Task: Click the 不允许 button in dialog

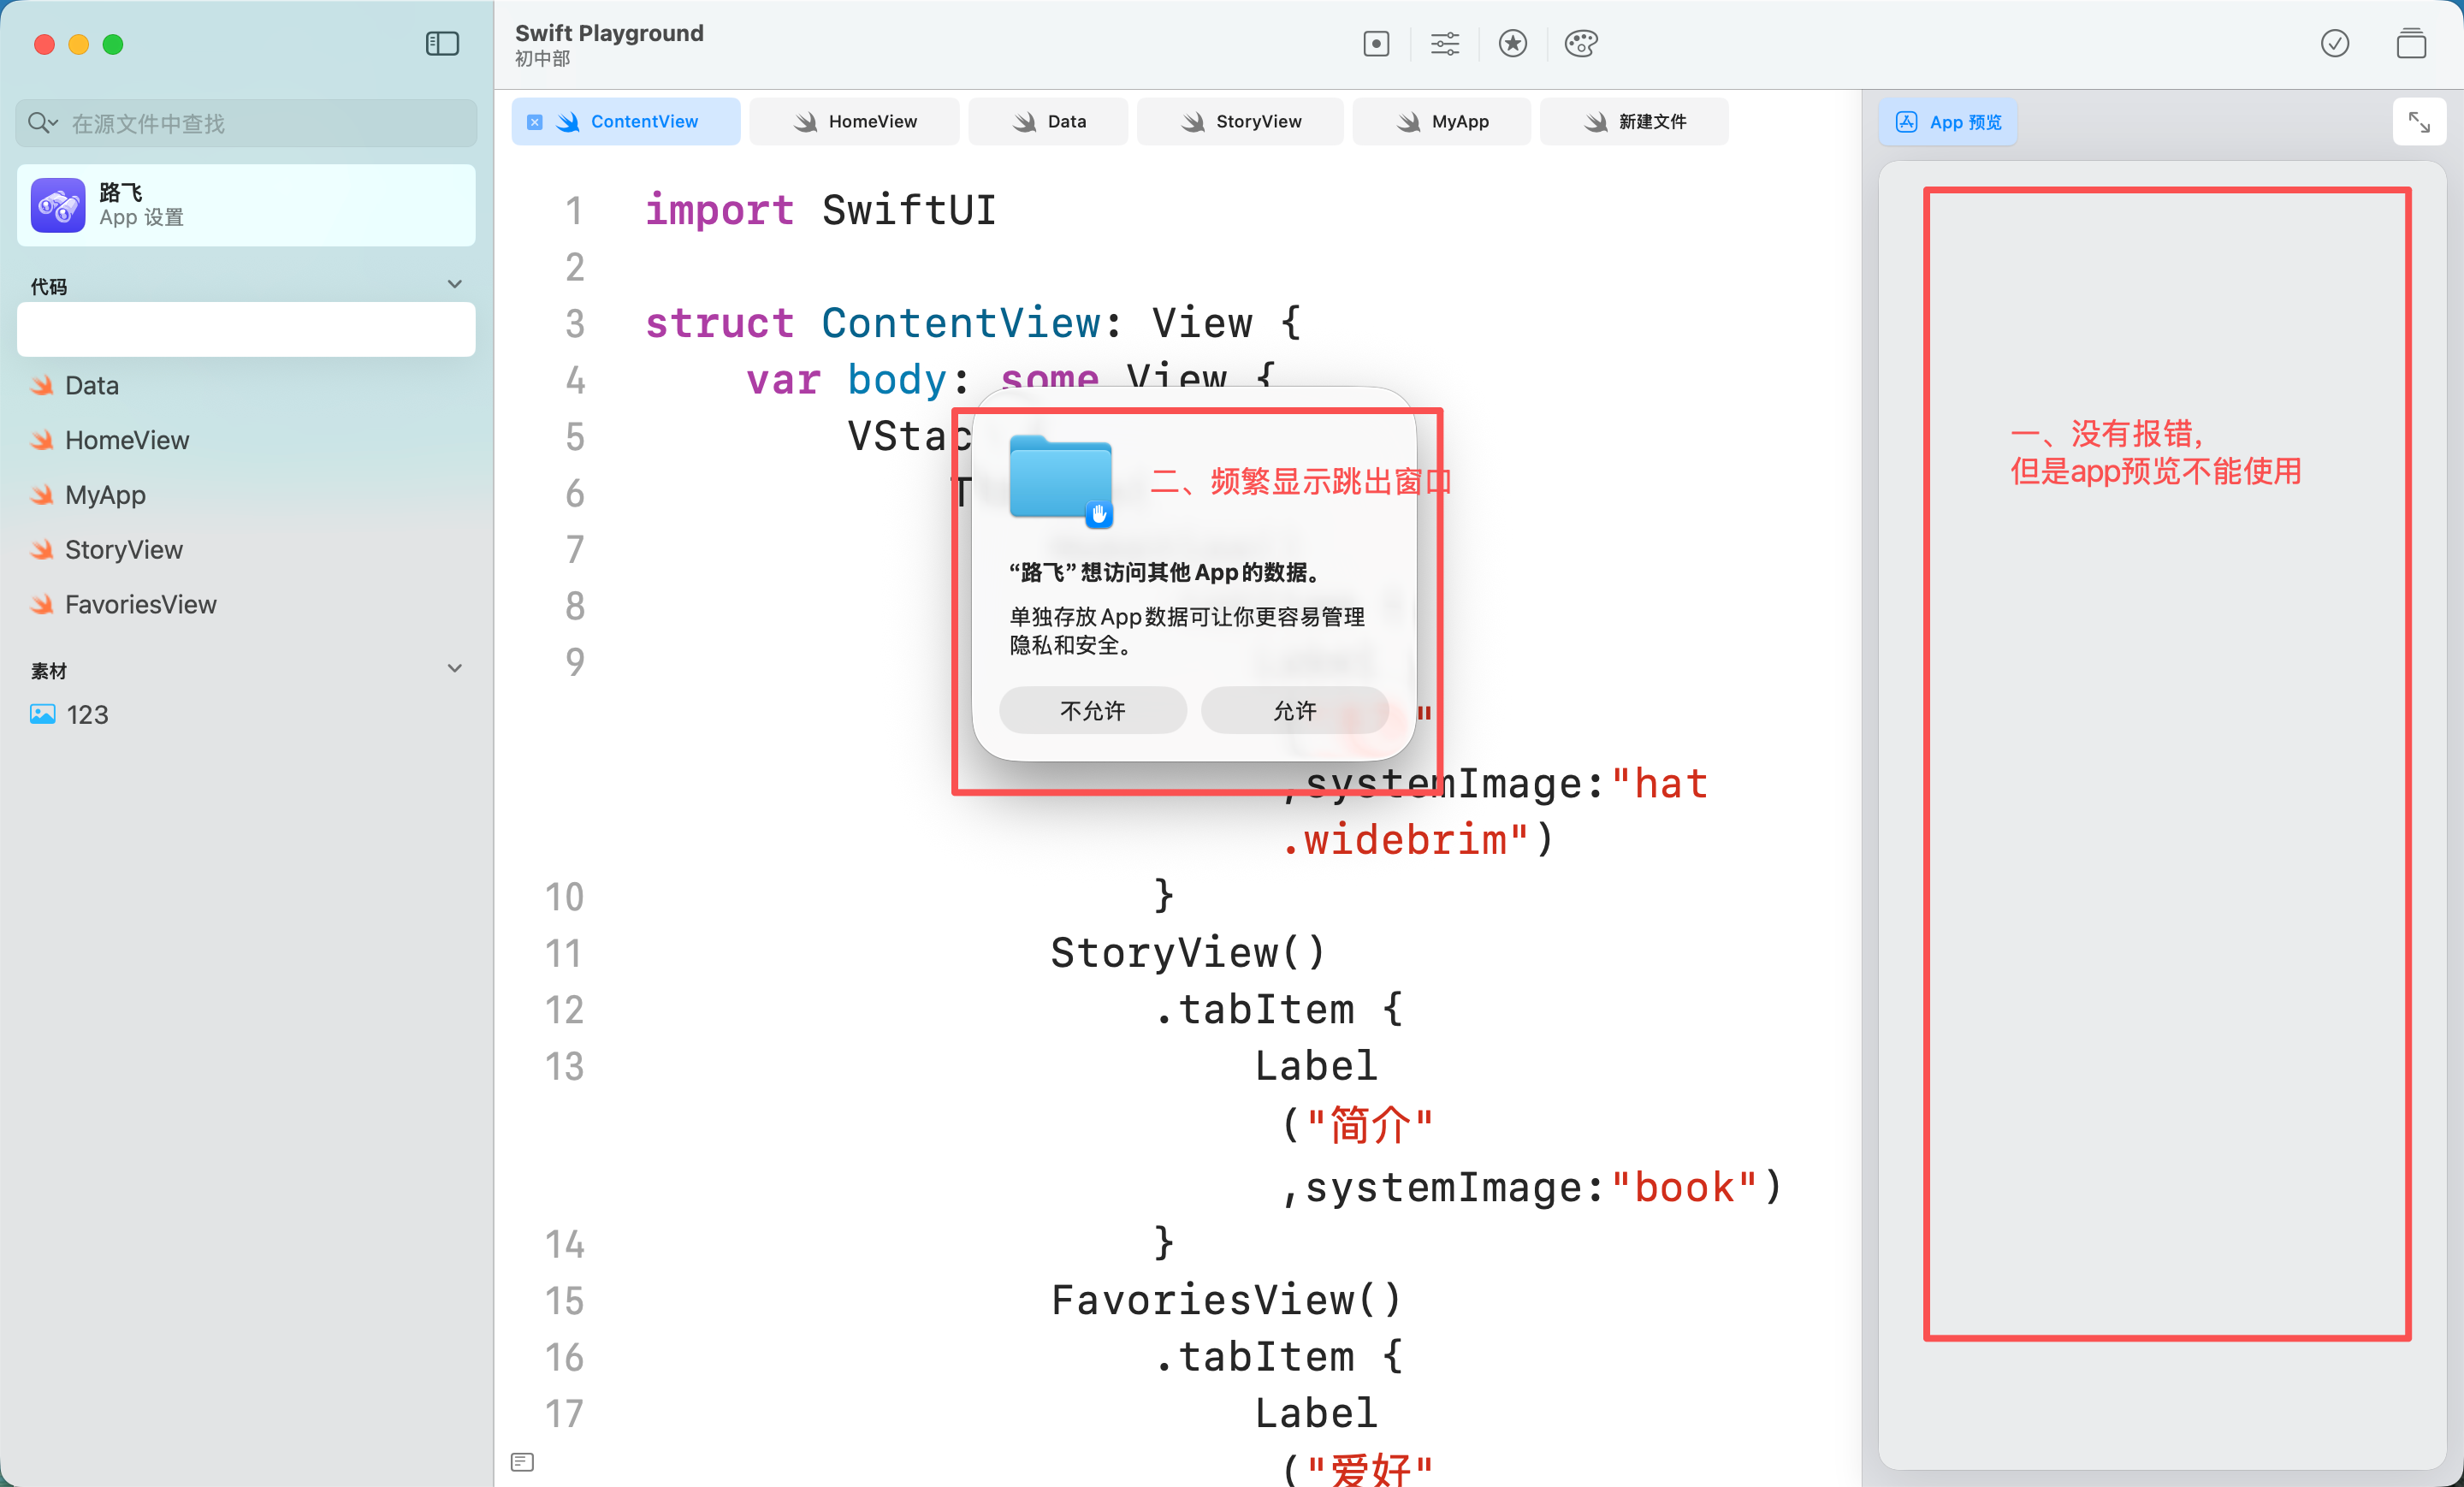Action: pos(1092,710)
